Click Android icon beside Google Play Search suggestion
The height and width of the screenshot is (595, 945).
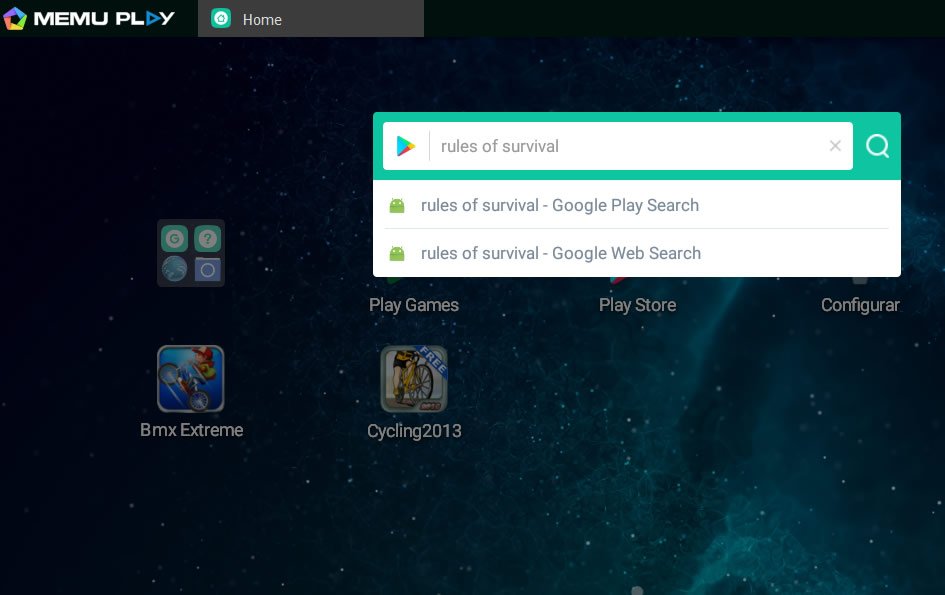397,205
